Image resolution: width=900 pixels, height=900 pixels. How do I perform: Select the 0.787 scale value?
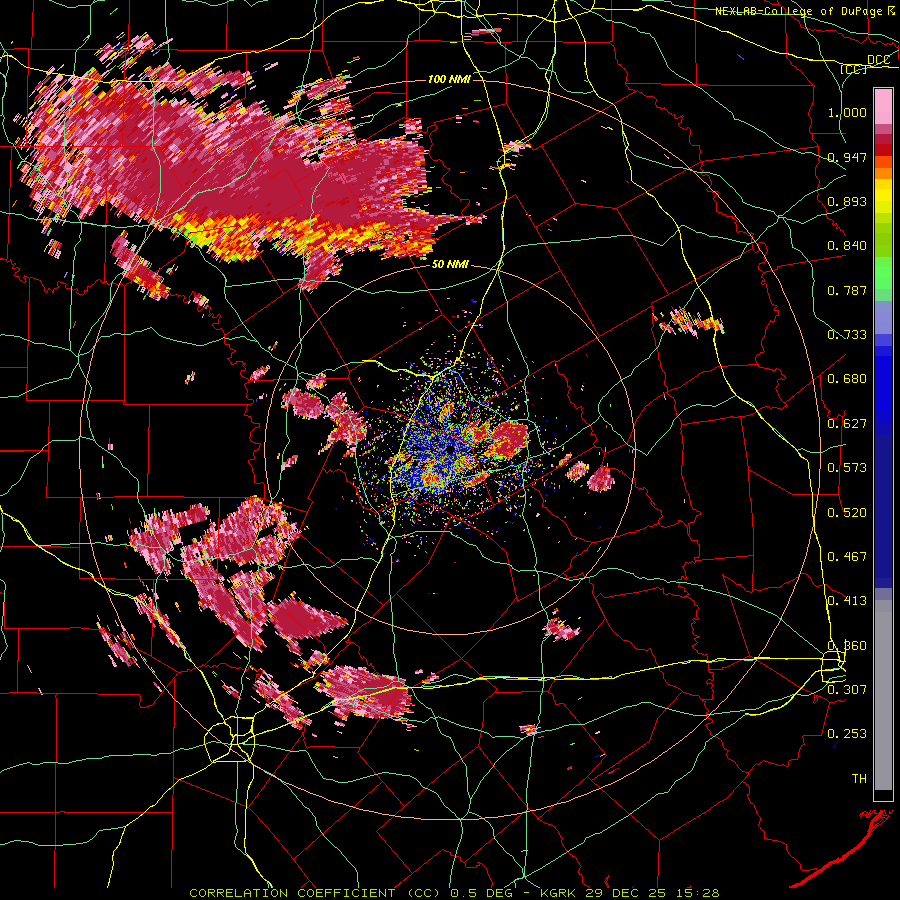(x=847, y=290)
